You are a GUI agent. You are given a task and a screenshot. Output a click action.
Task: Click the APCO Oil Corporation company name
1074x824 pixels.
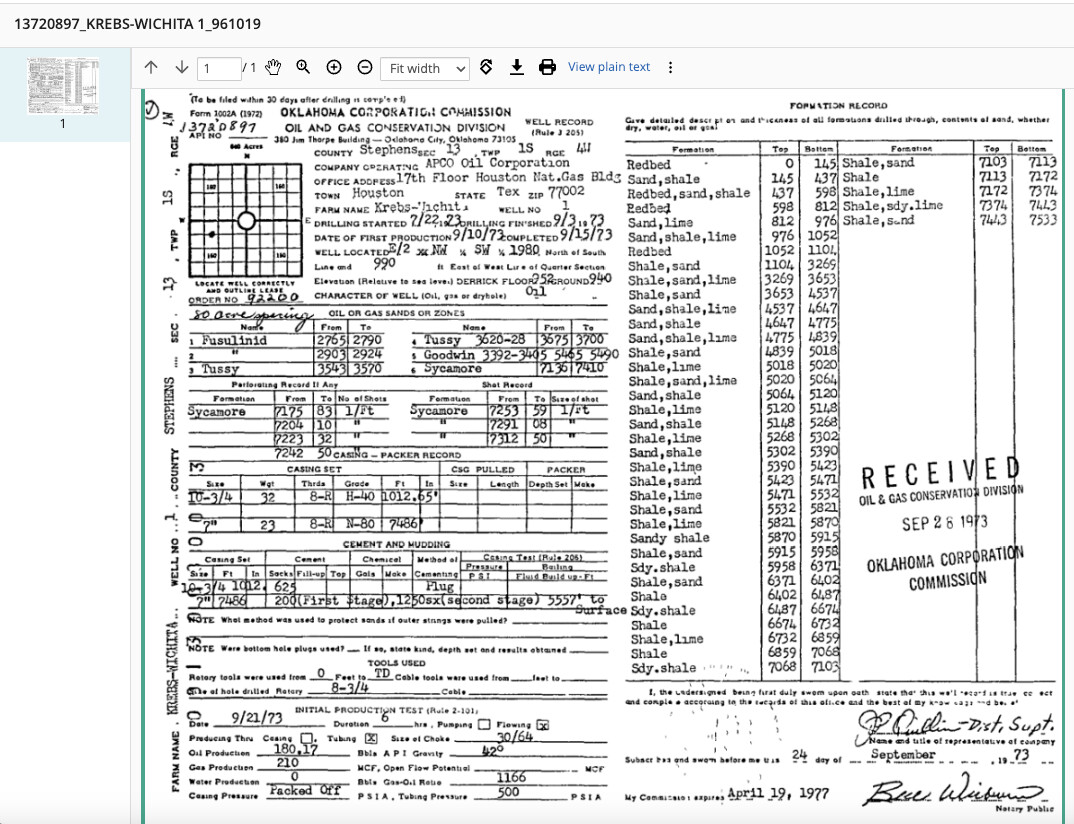(497, 163)
